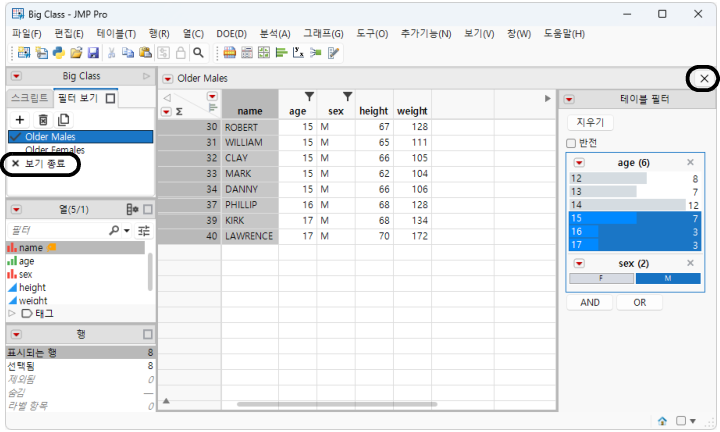Click the magnifier Search icon in toolbar

tap(198, 53)
